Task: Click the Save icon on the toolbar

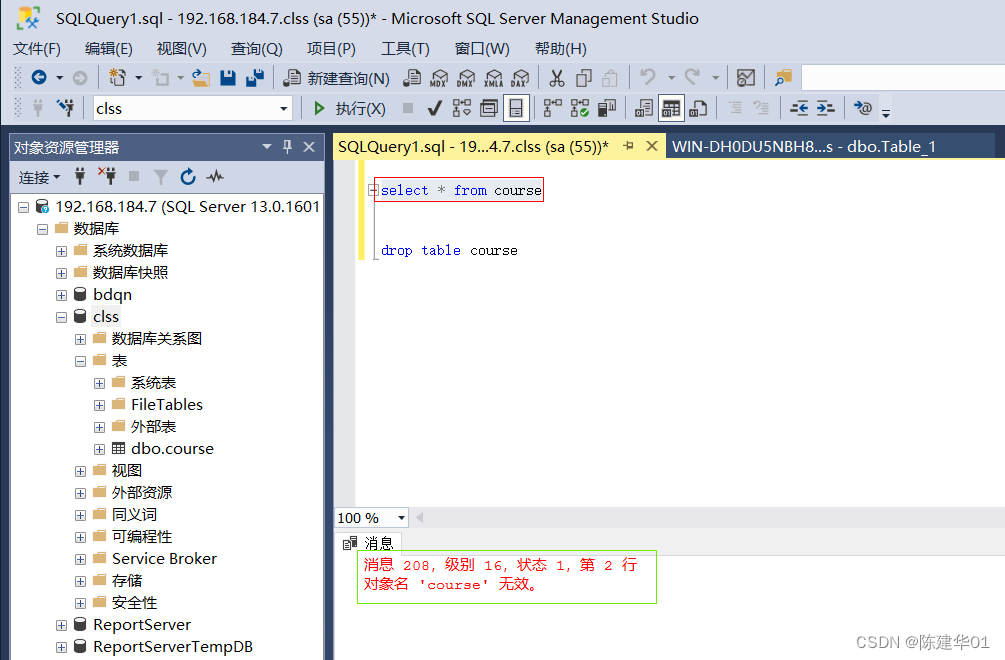Action: (230, 77)
